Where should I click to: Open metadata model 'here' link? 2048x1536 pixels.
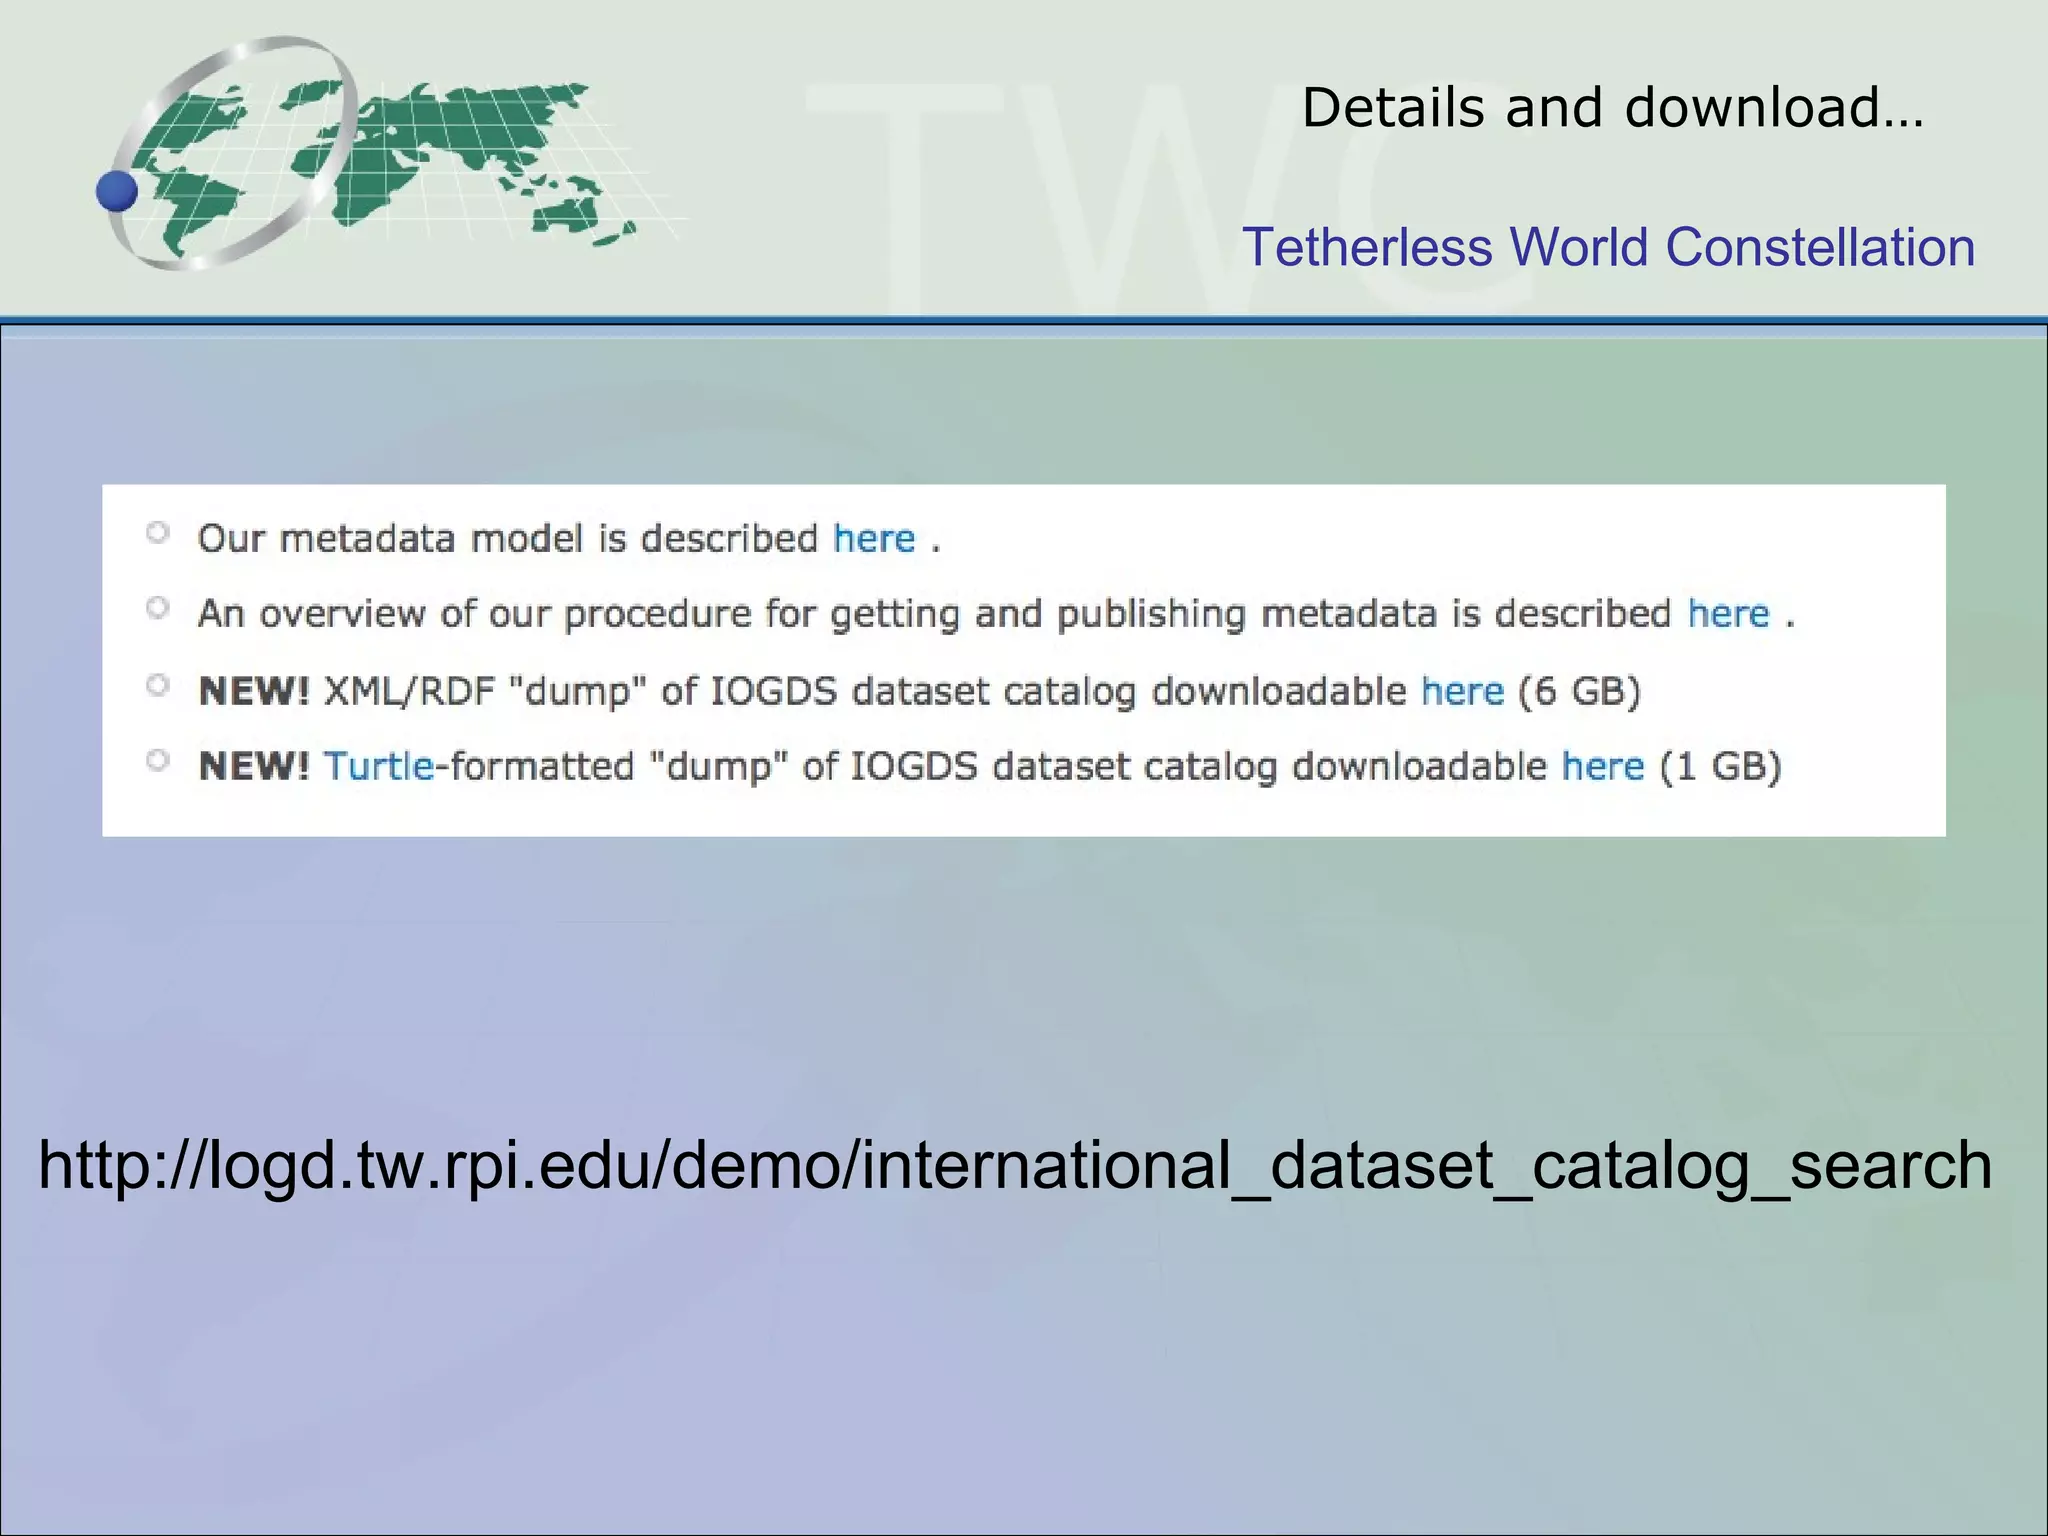pyautogui.click(x=874, y=539)
